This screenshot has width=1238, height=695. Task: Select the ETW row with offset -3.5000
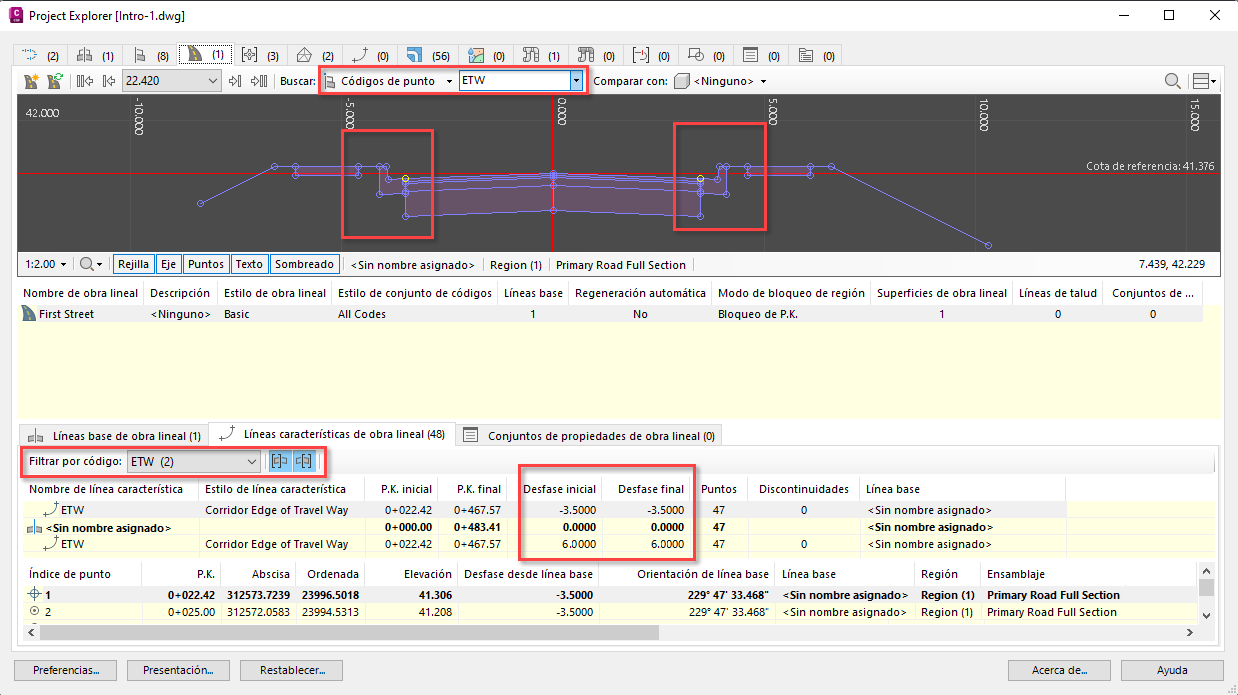pyautogui.click(x=544, y=509)
